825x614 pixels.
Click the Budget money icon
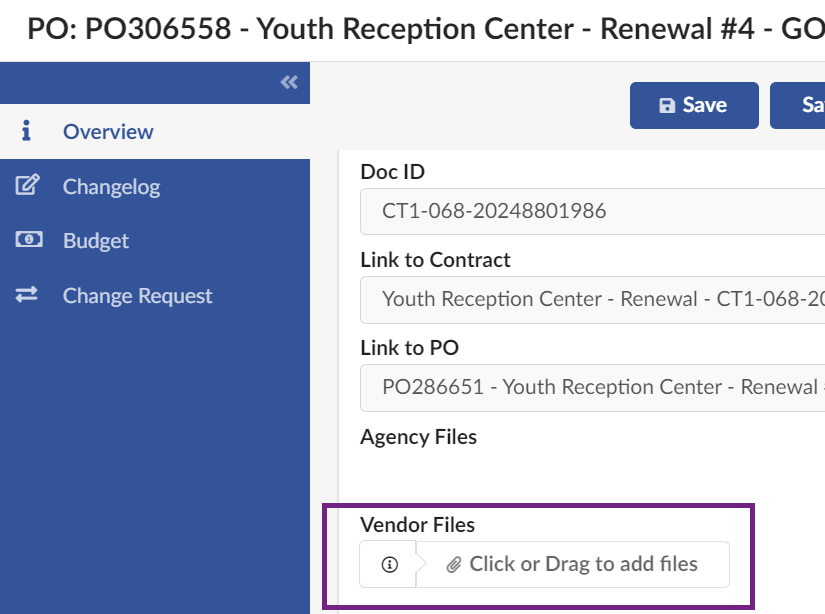click(x=27, y=240)
